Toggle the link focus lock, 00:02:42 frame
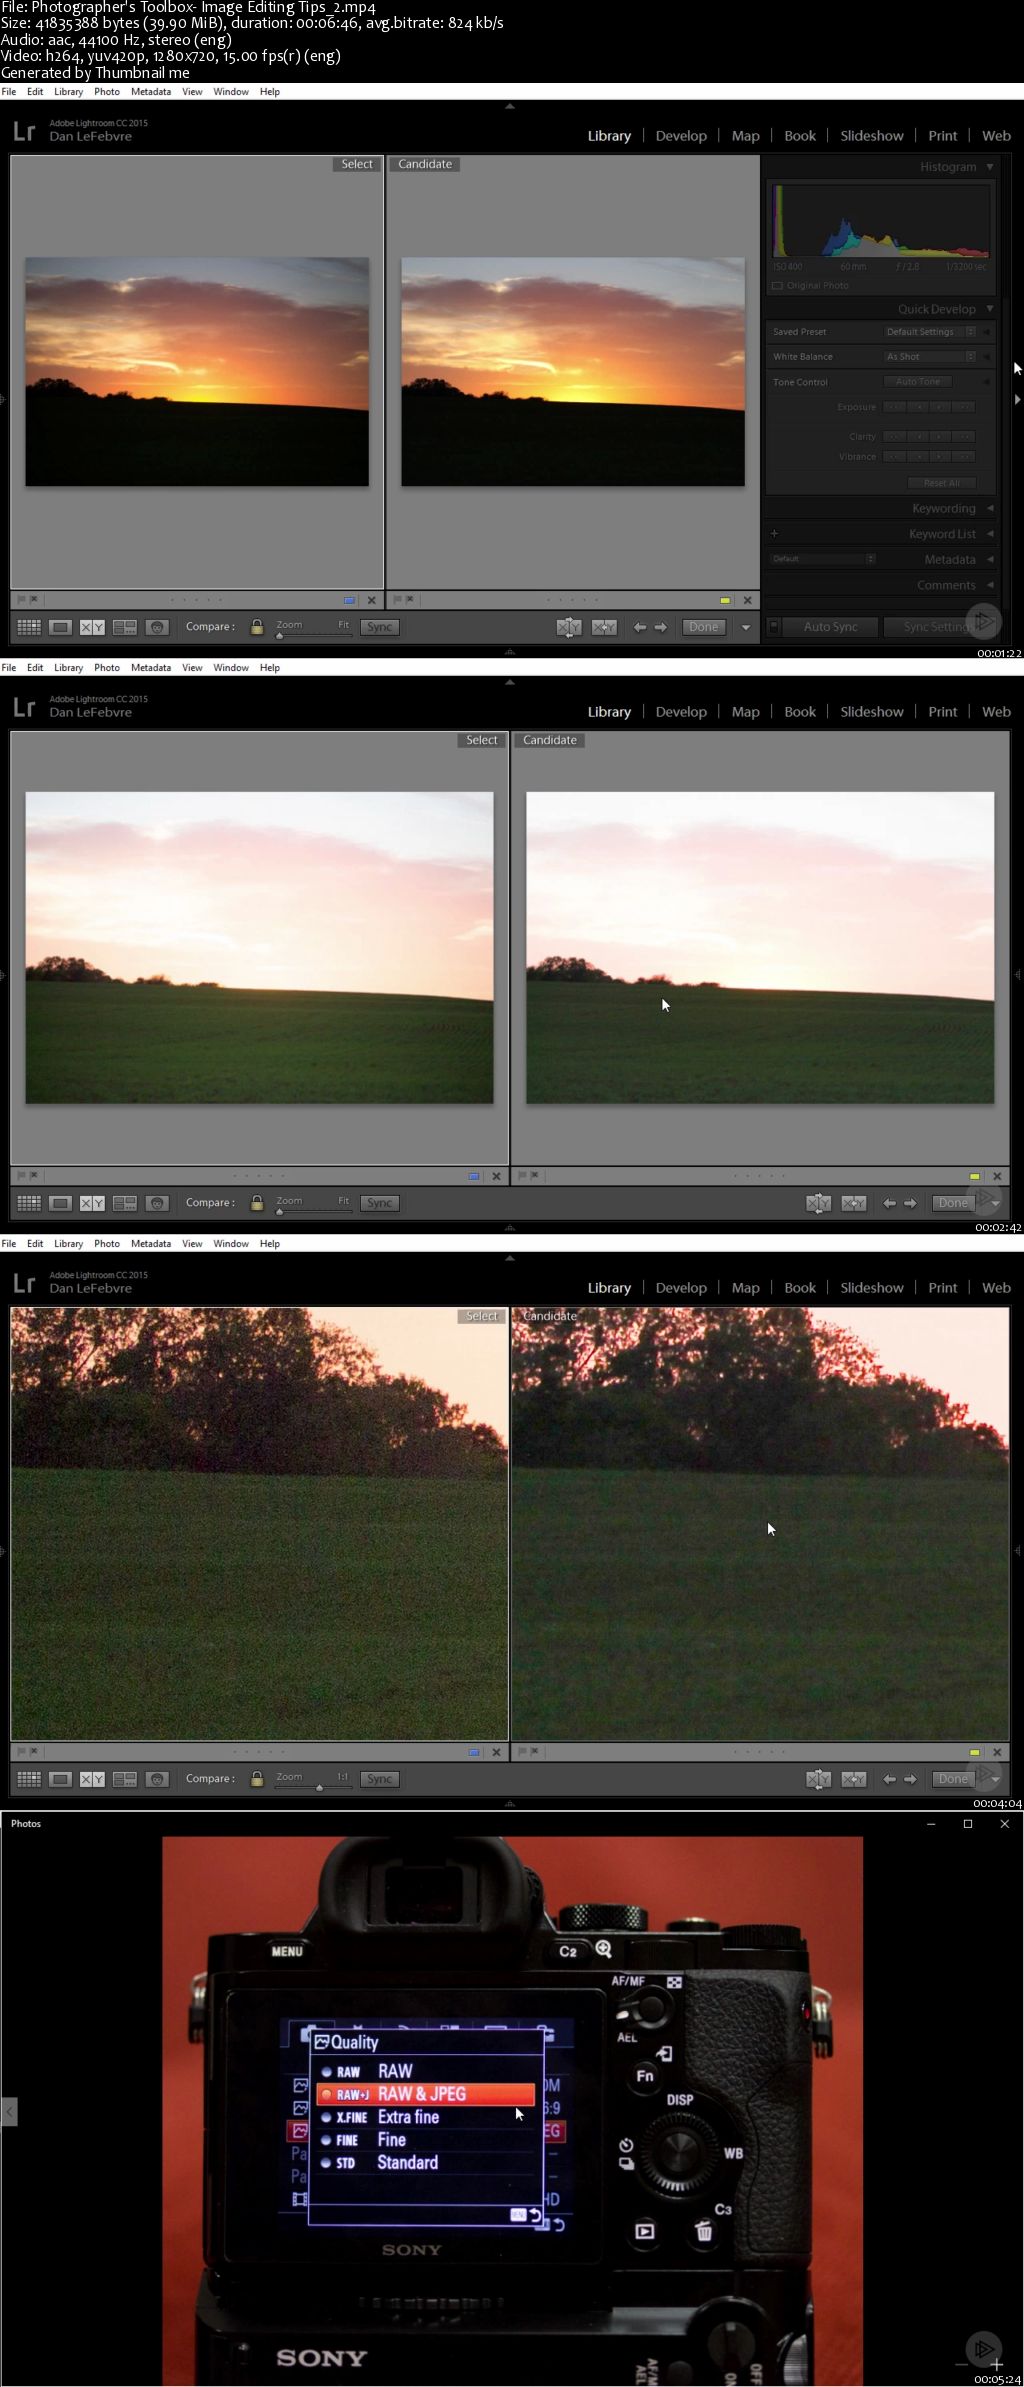Image resolution: width=1024 pixels, height=2387 pixels. (257, 1203)
